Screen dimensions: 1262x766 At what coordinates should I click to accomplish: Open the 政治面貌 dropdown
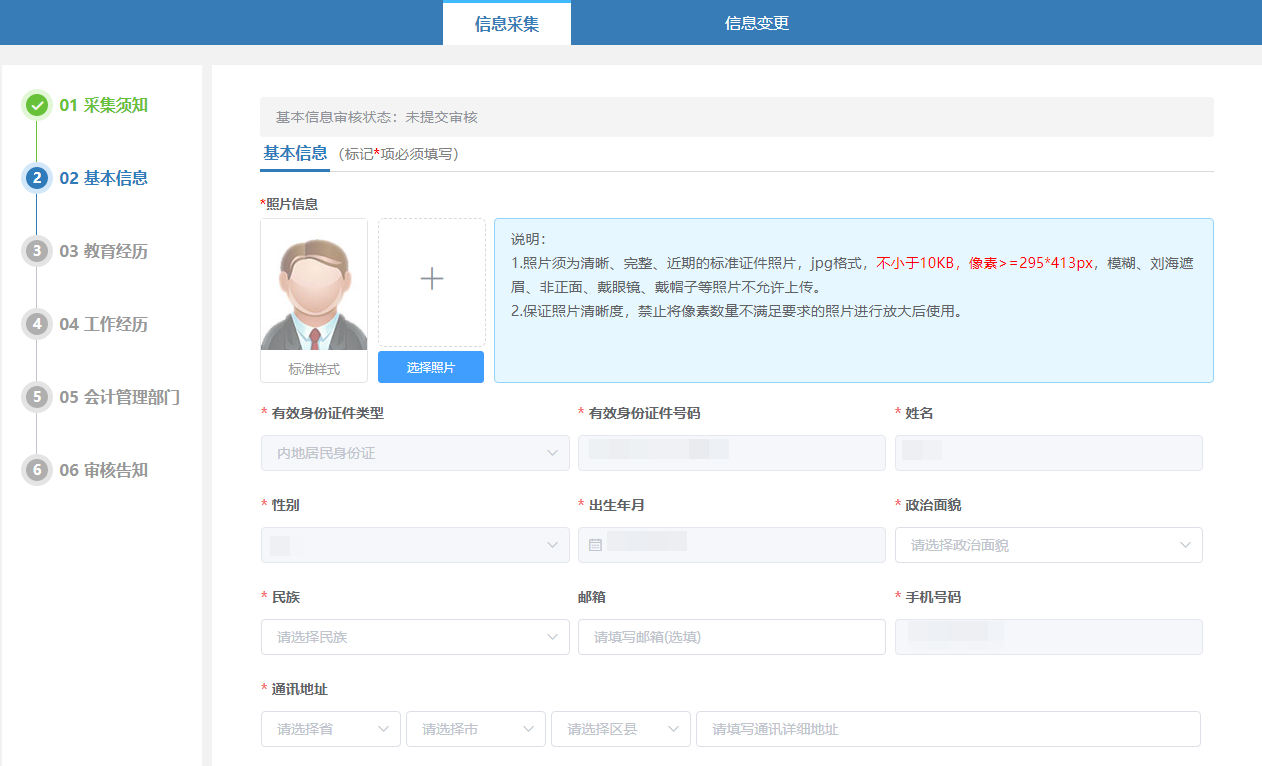tap(1048, 544)
